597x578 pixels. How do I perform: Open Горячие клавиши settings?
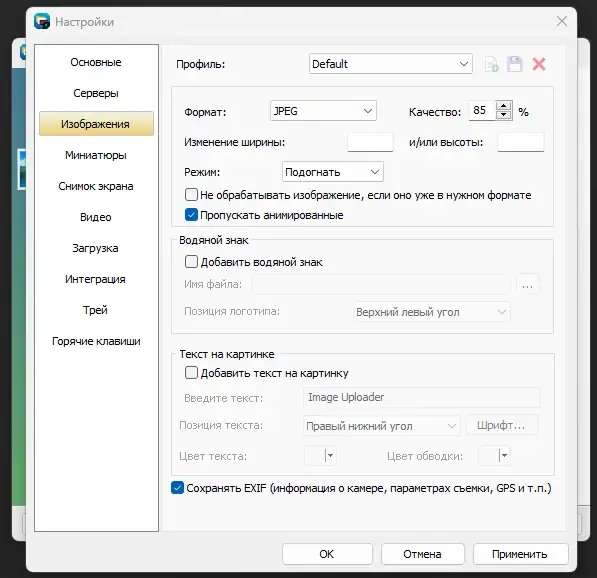click(x=96, y=341)
